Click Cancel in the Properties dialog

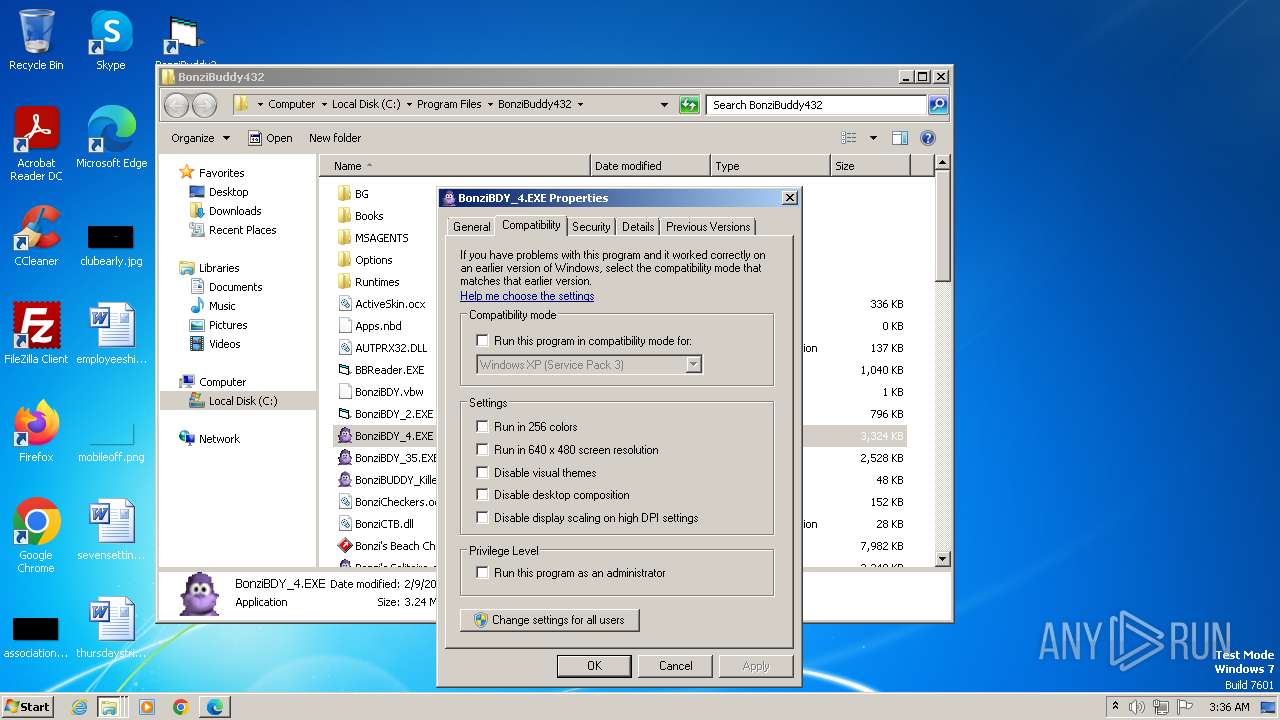675,666
